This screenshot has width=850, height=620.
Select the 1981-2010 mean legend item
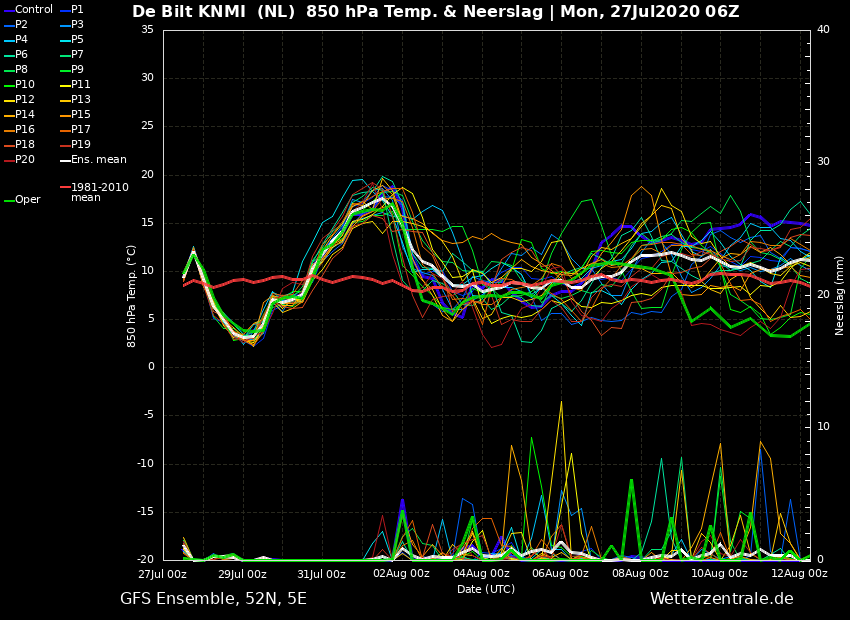94,192
